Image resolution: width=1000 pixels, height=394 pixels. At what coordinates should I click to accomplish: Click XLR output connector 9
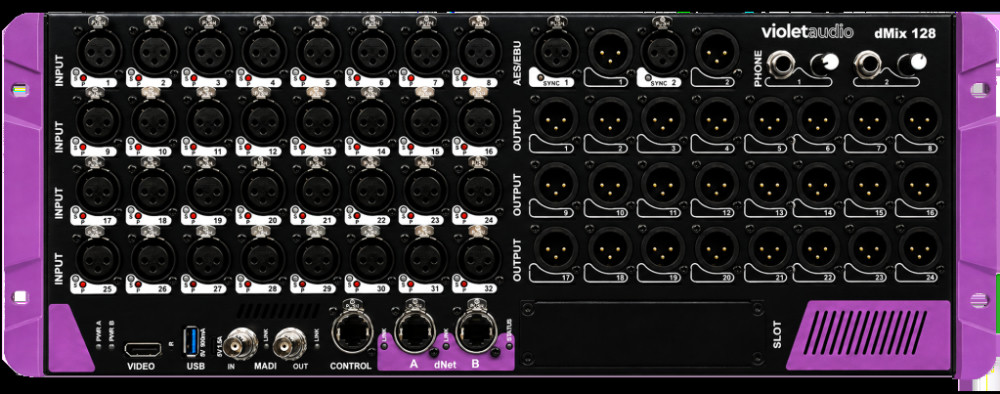click(x=555, y=184)
